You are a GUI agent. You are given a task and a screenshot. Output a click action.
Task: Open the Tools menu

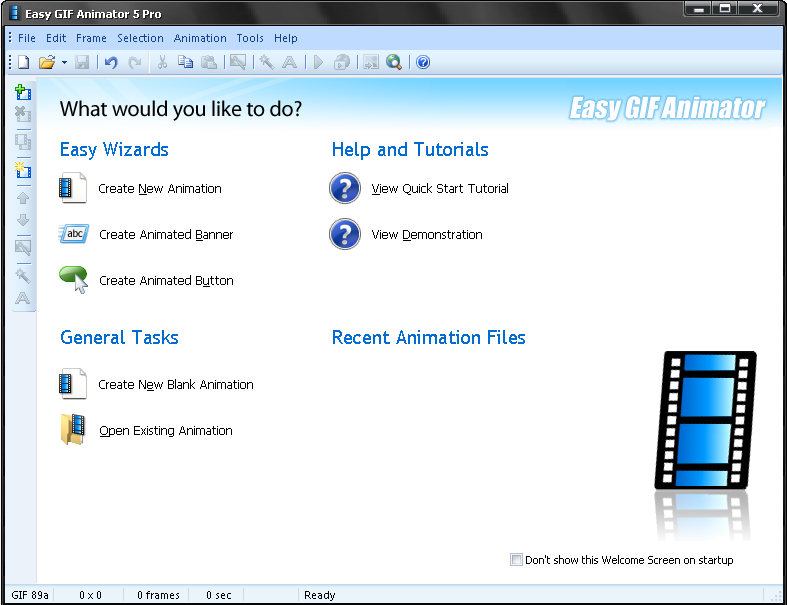click(250, 38)
